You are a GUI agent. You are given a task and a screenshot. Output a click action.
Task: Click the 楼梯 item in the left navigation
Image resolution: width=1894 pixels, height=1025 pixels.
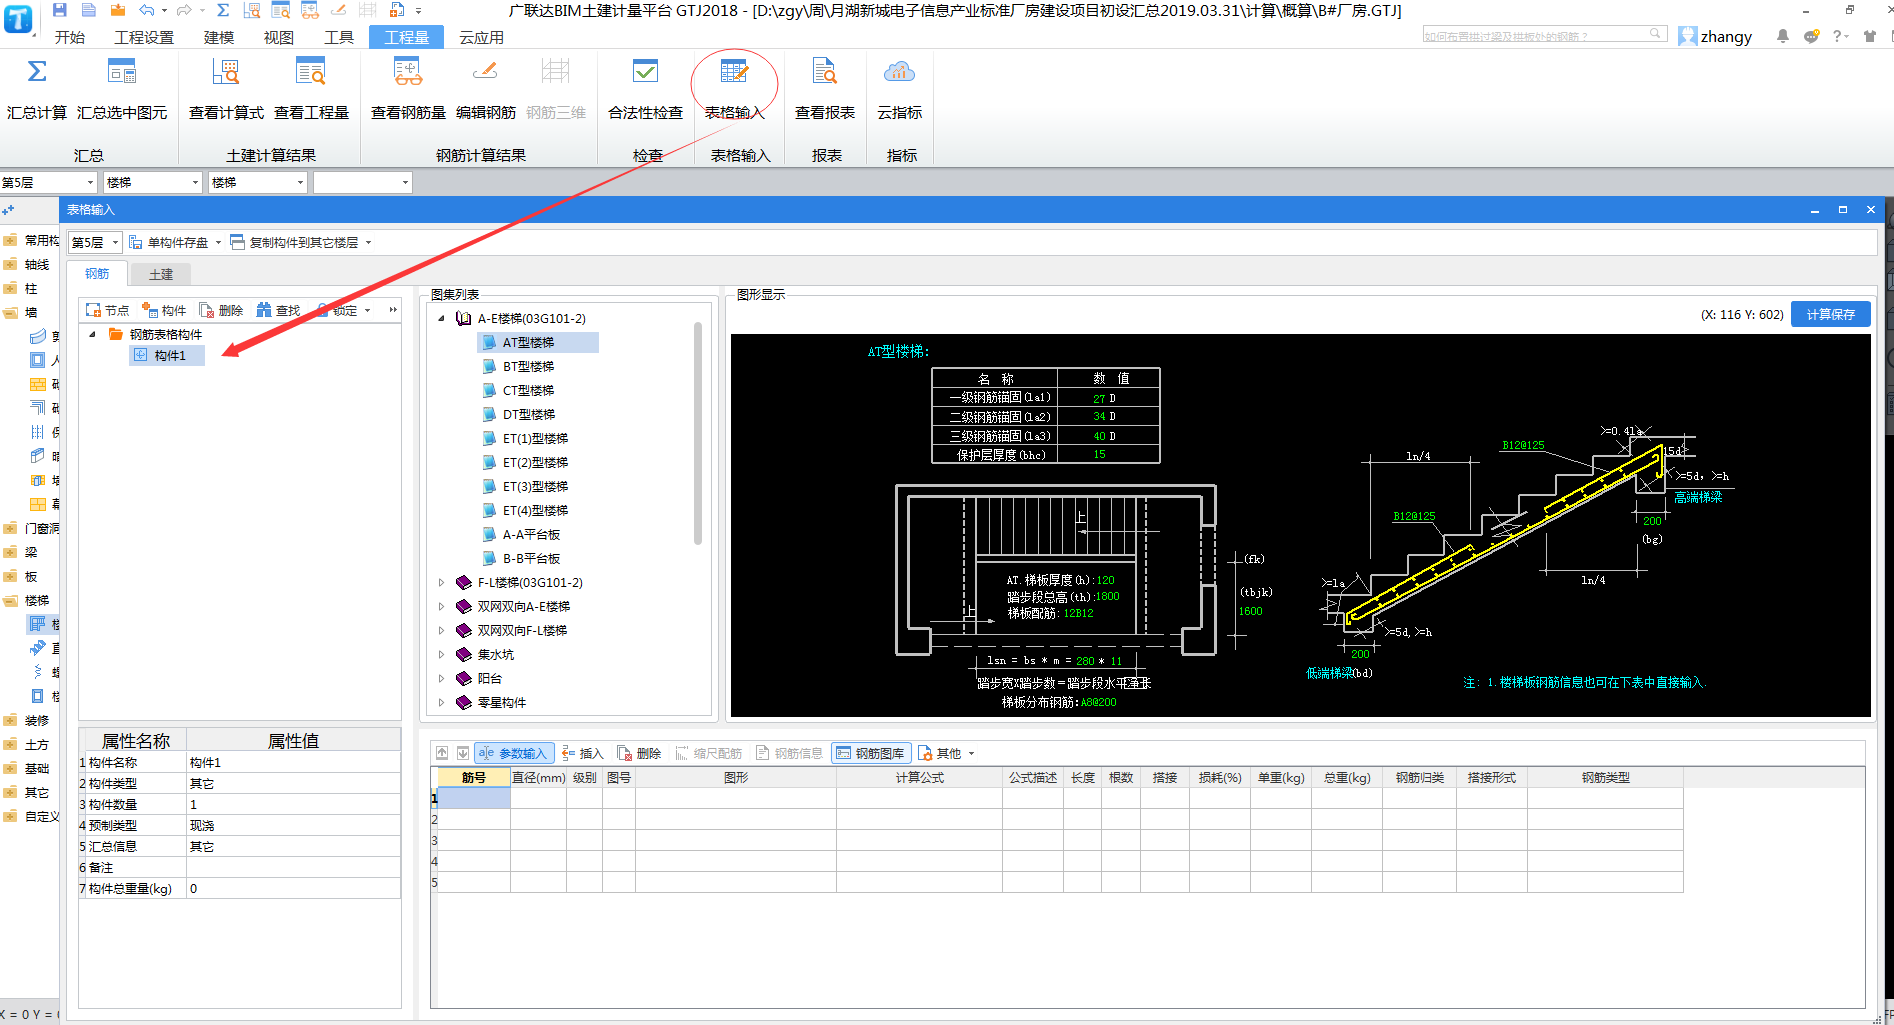[x=37, y=600]
